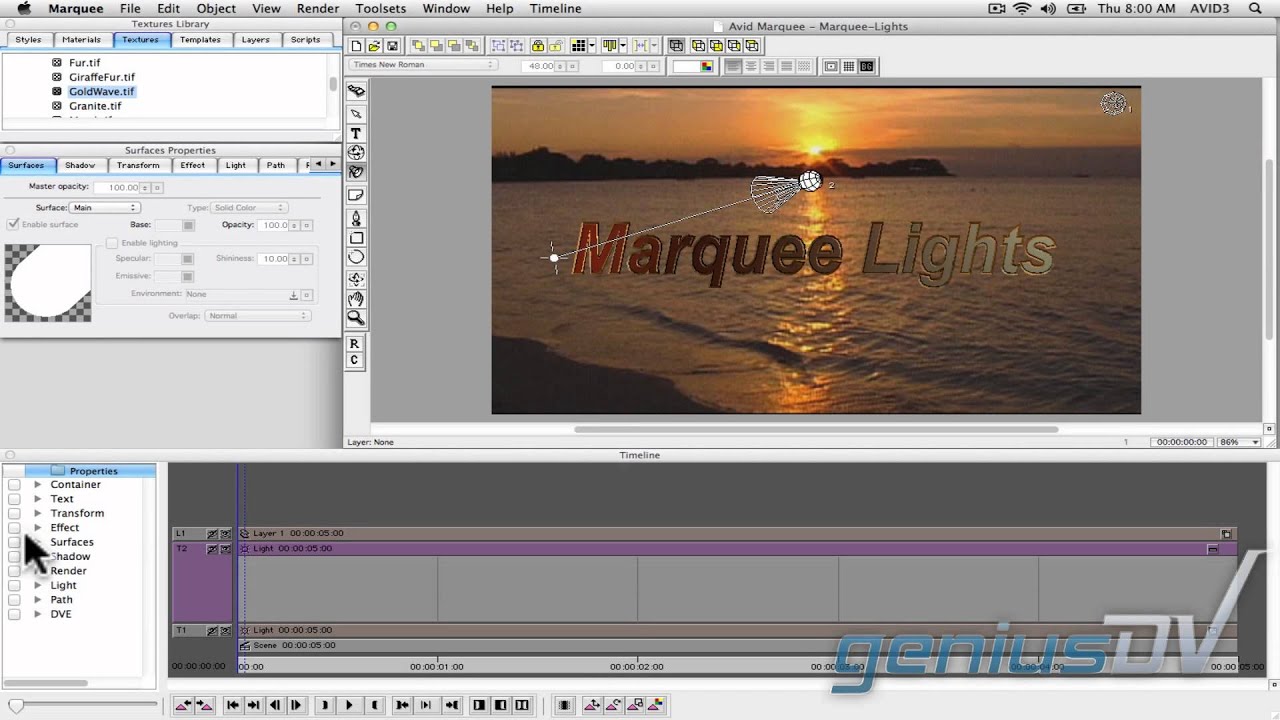Enable the Light property checkbox
This screenshot has width=1280, height=720.
(14, 585)
